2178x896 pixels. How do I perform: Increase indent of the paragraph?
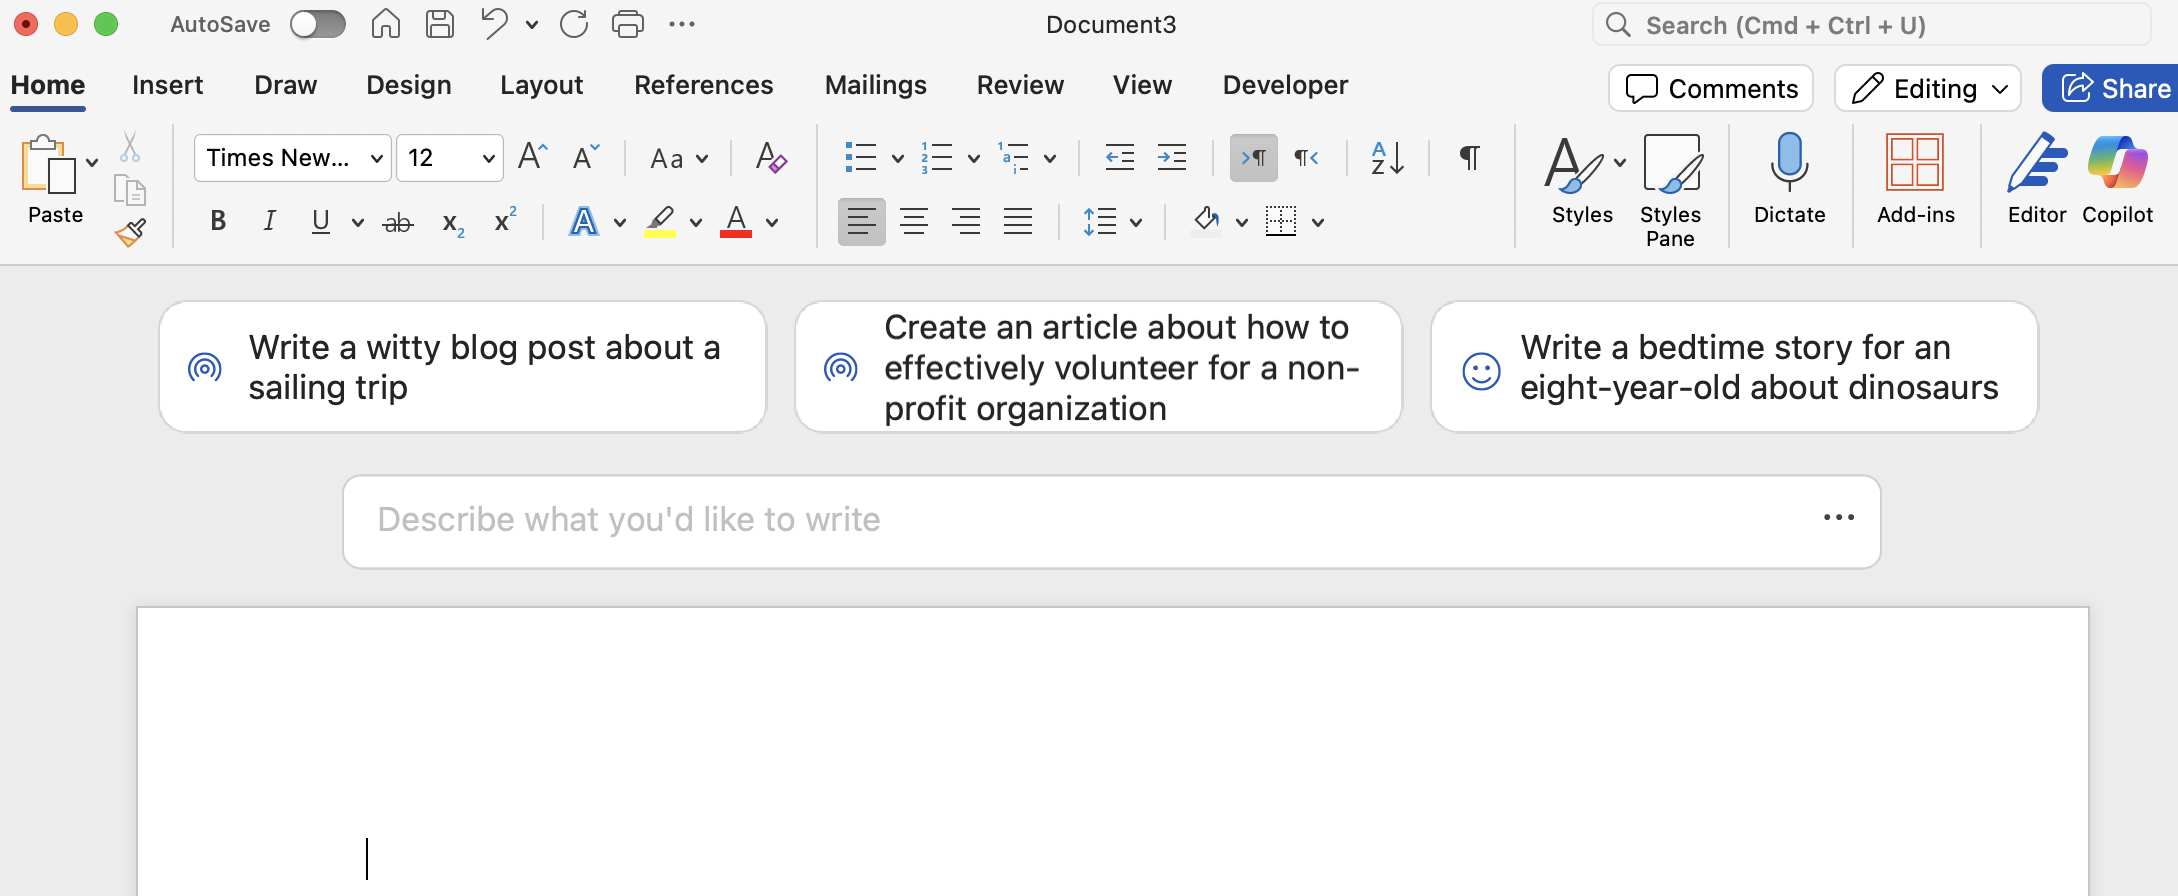[x=1171, y=158]
